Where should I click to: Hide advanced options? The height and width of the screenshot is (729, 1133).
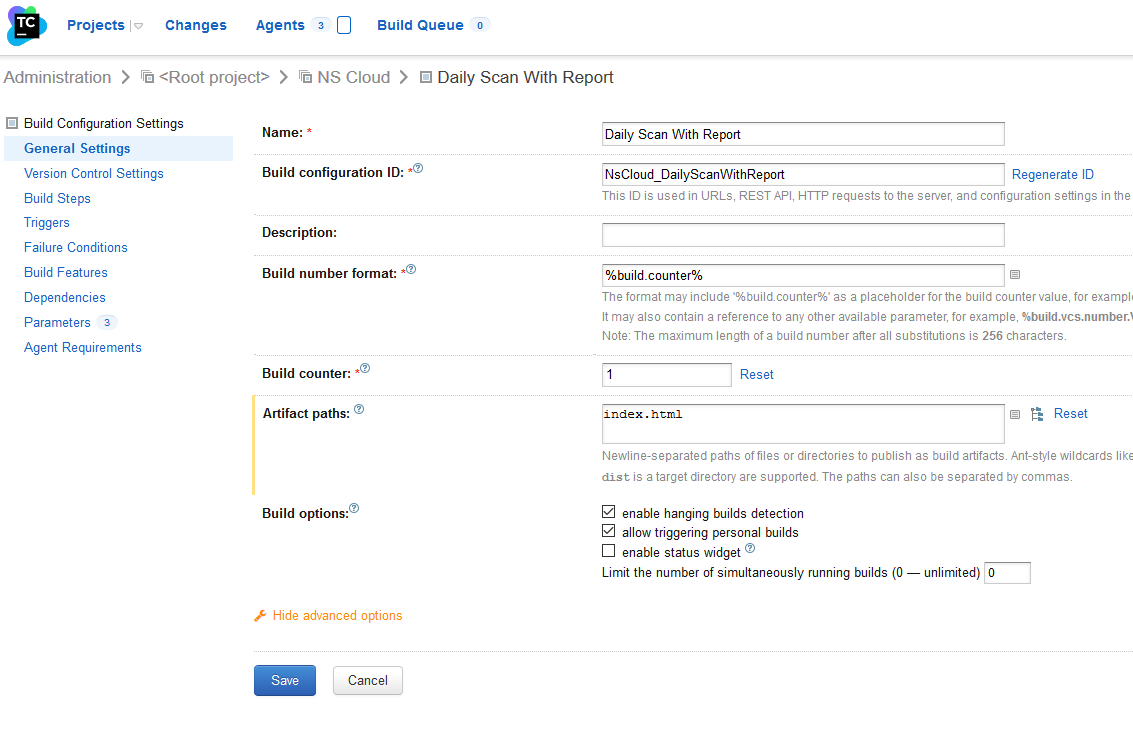coord(337,616)
